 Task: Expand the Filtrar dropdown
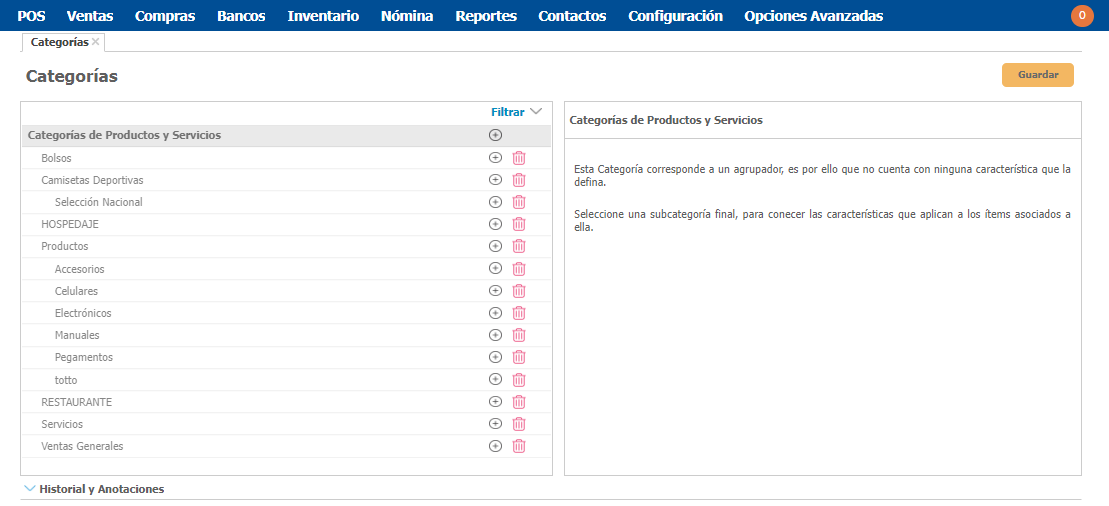coord(515,112)
